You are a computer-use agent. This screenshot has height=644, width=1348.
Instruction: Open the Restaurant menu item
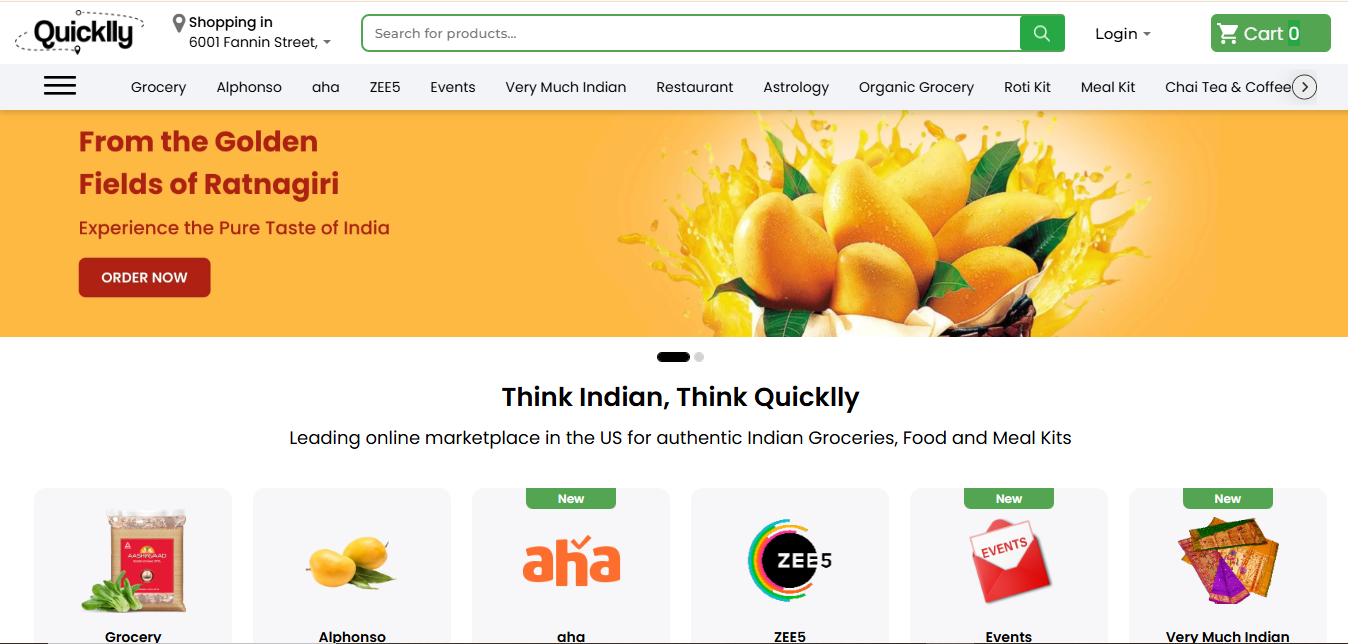pyautogui.click(x=695, y=87)
